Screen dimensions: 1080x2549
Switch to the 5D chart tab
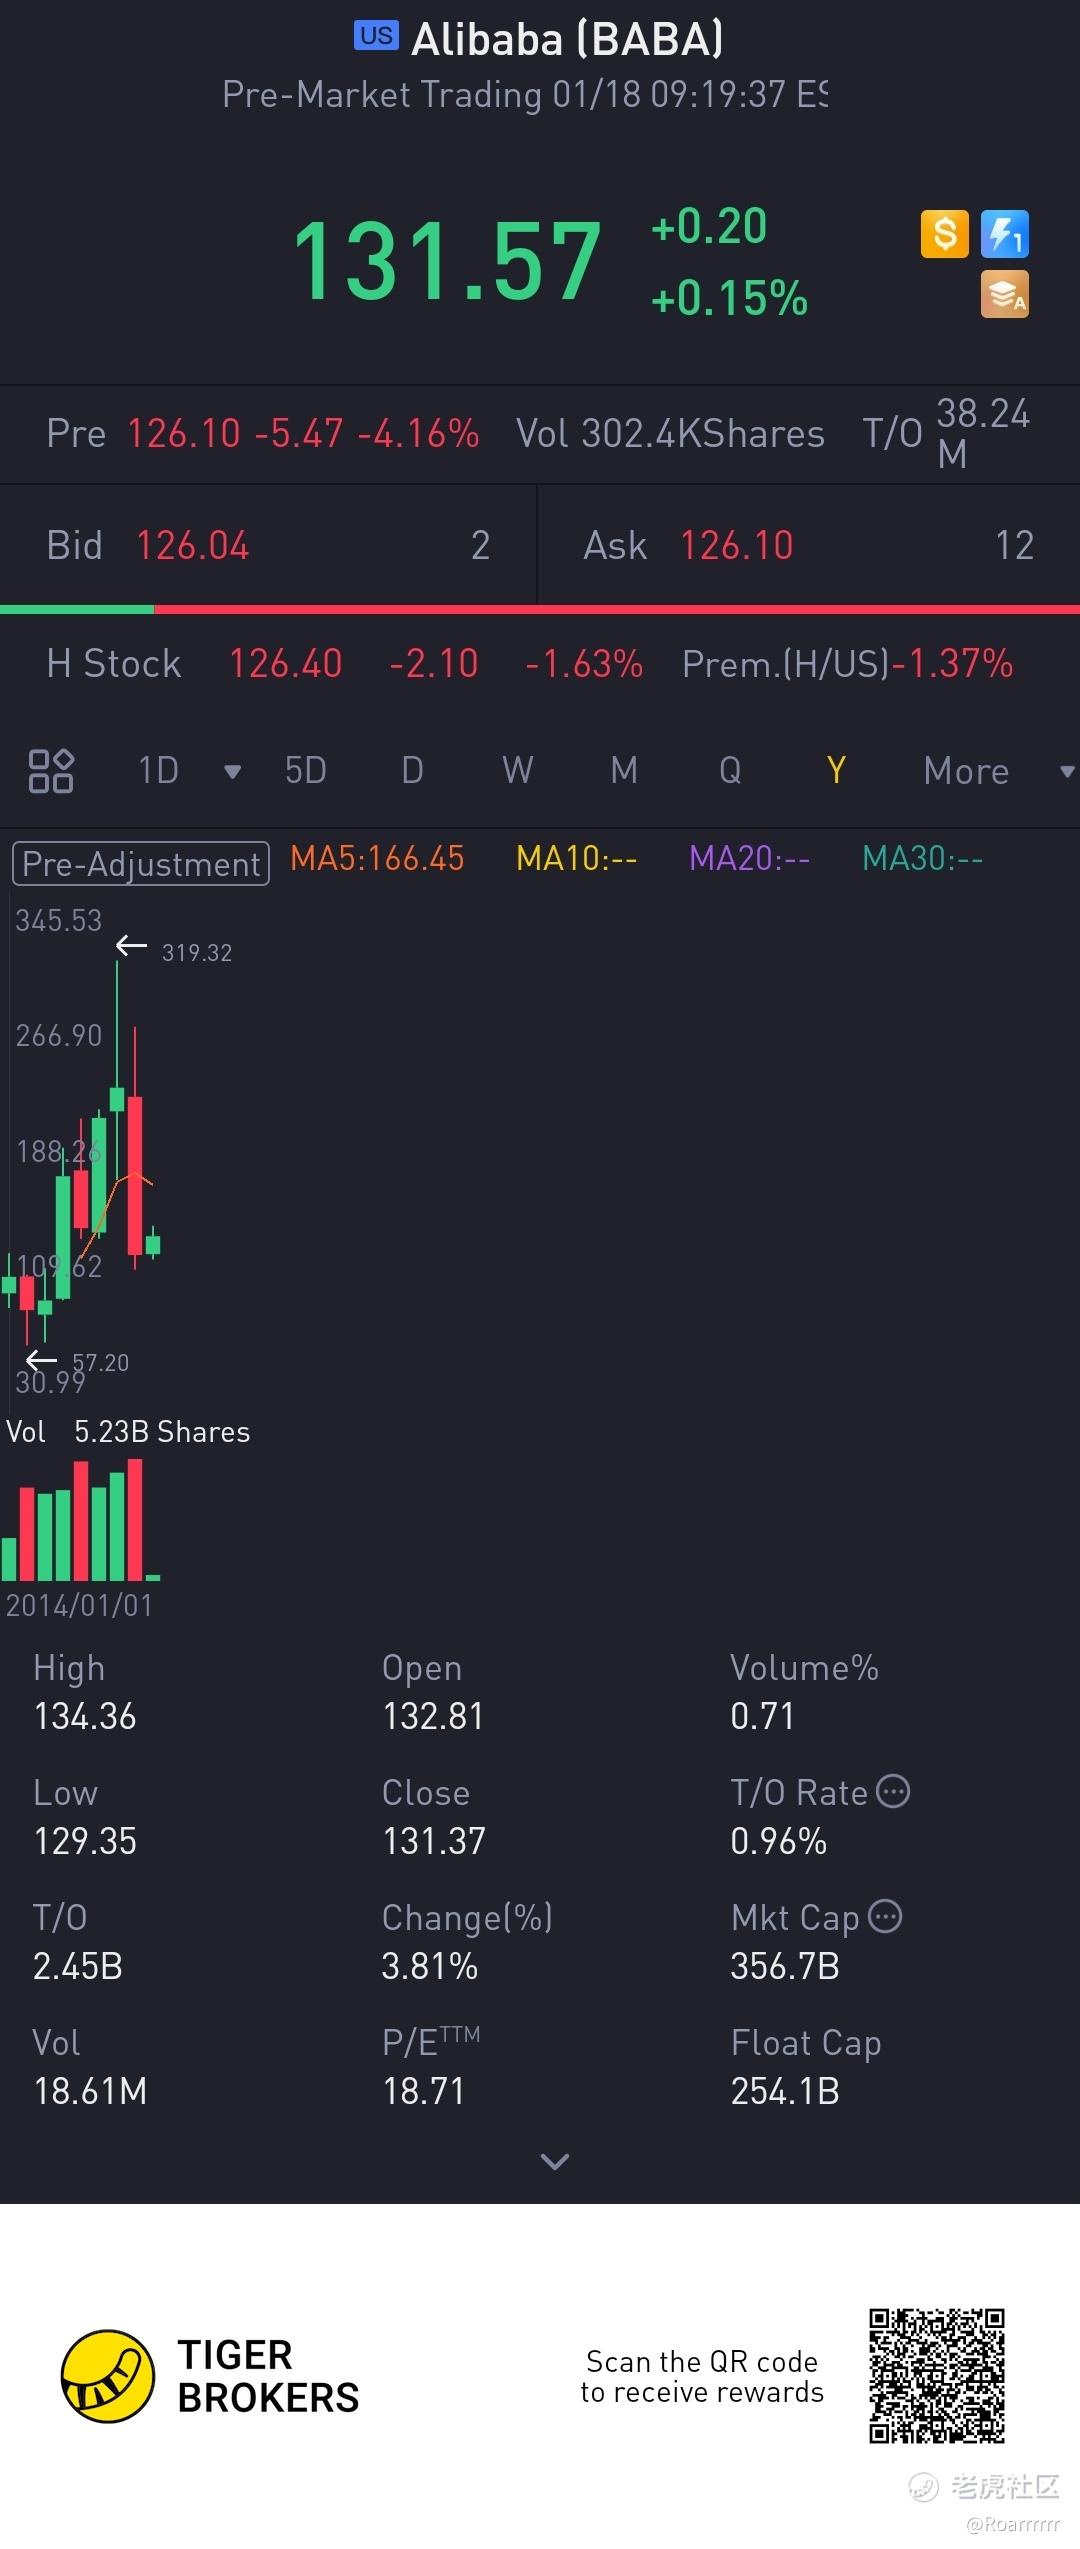[x=305, y=771]
